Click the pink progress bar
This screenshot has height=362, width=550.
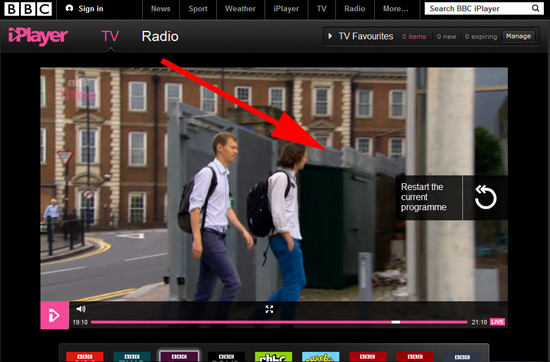pos(279,322)
